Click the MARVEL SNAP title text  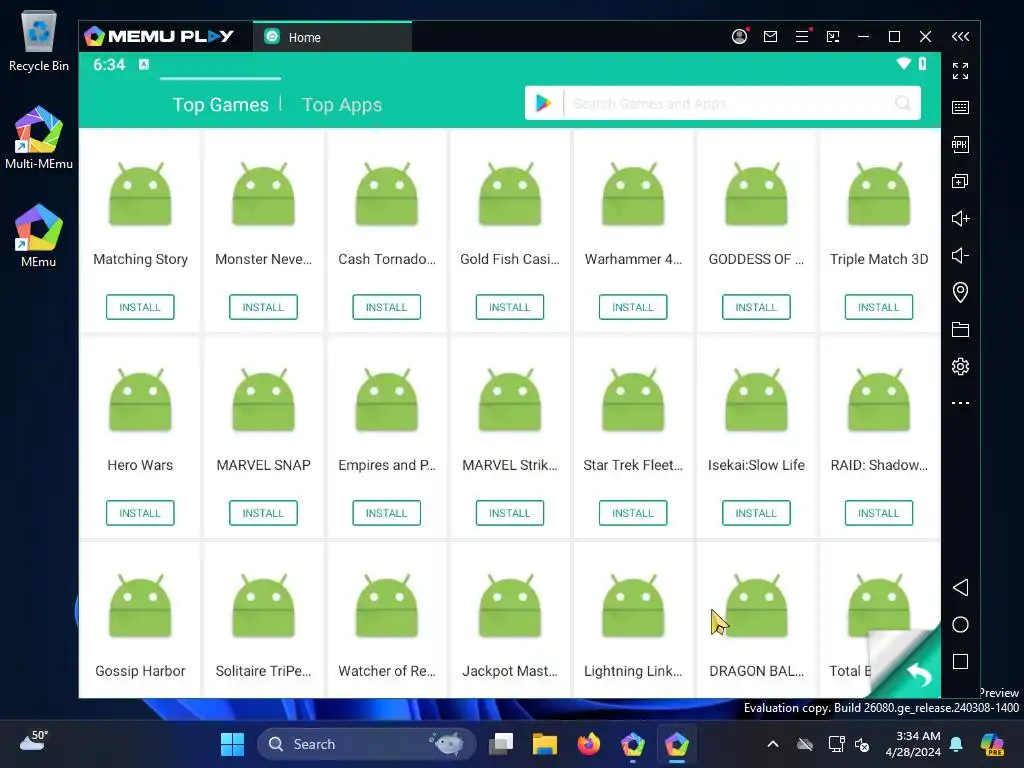pyautogui.click(x=263, y=465)
